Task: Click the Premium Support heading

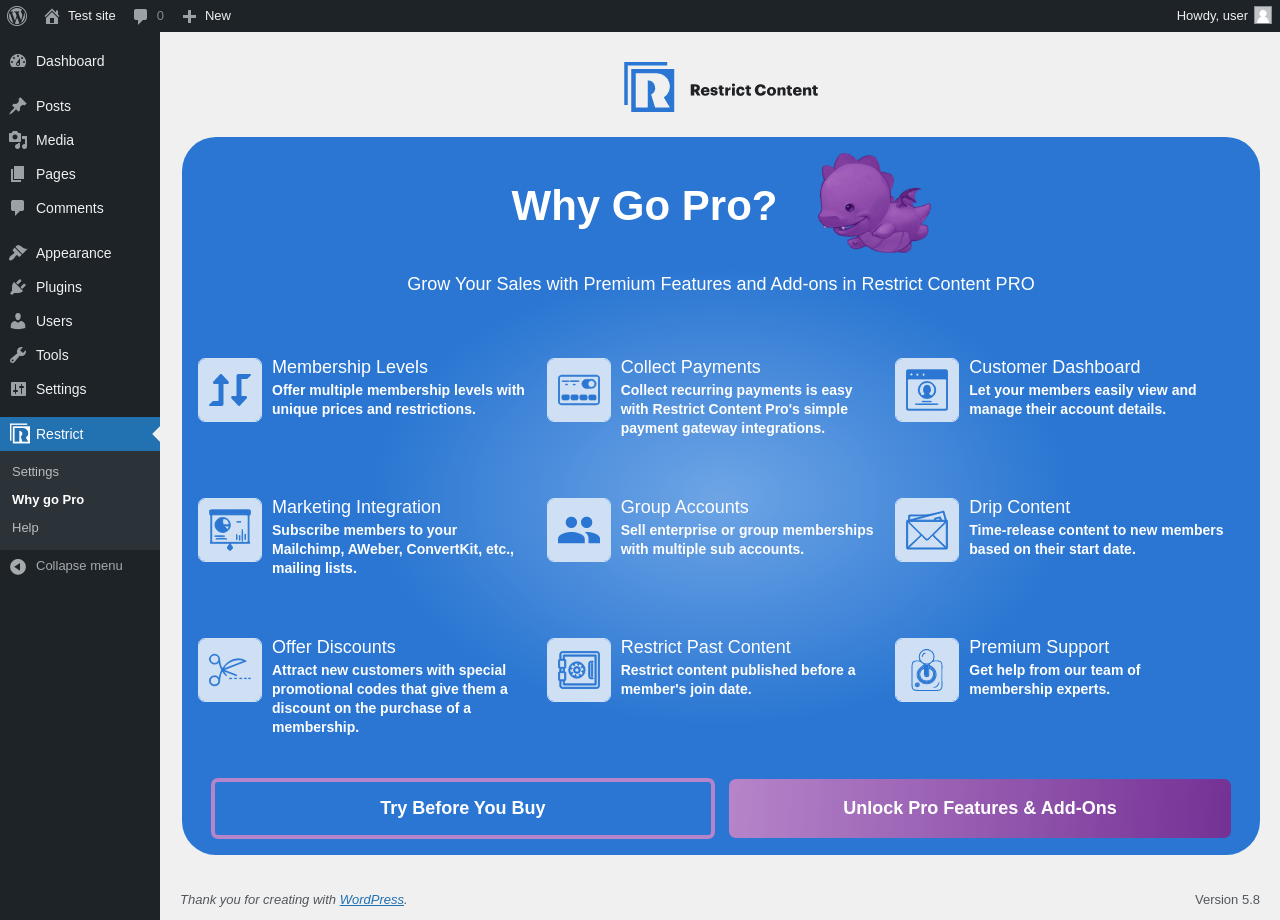Action: click(x=1039, y=647)
